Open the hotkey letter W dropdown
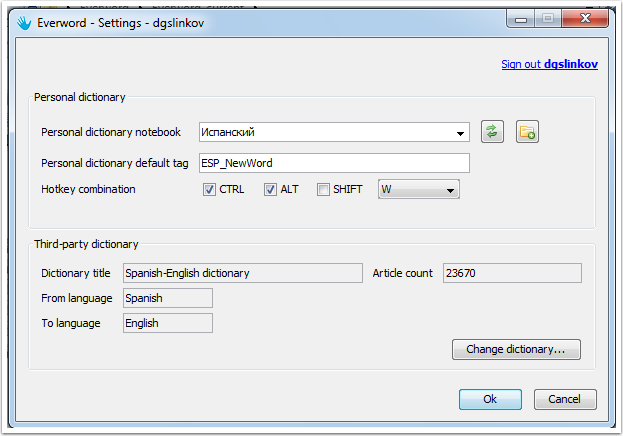Screen dimensions: 623x436 pyautogui.click(x=419, y=189)
